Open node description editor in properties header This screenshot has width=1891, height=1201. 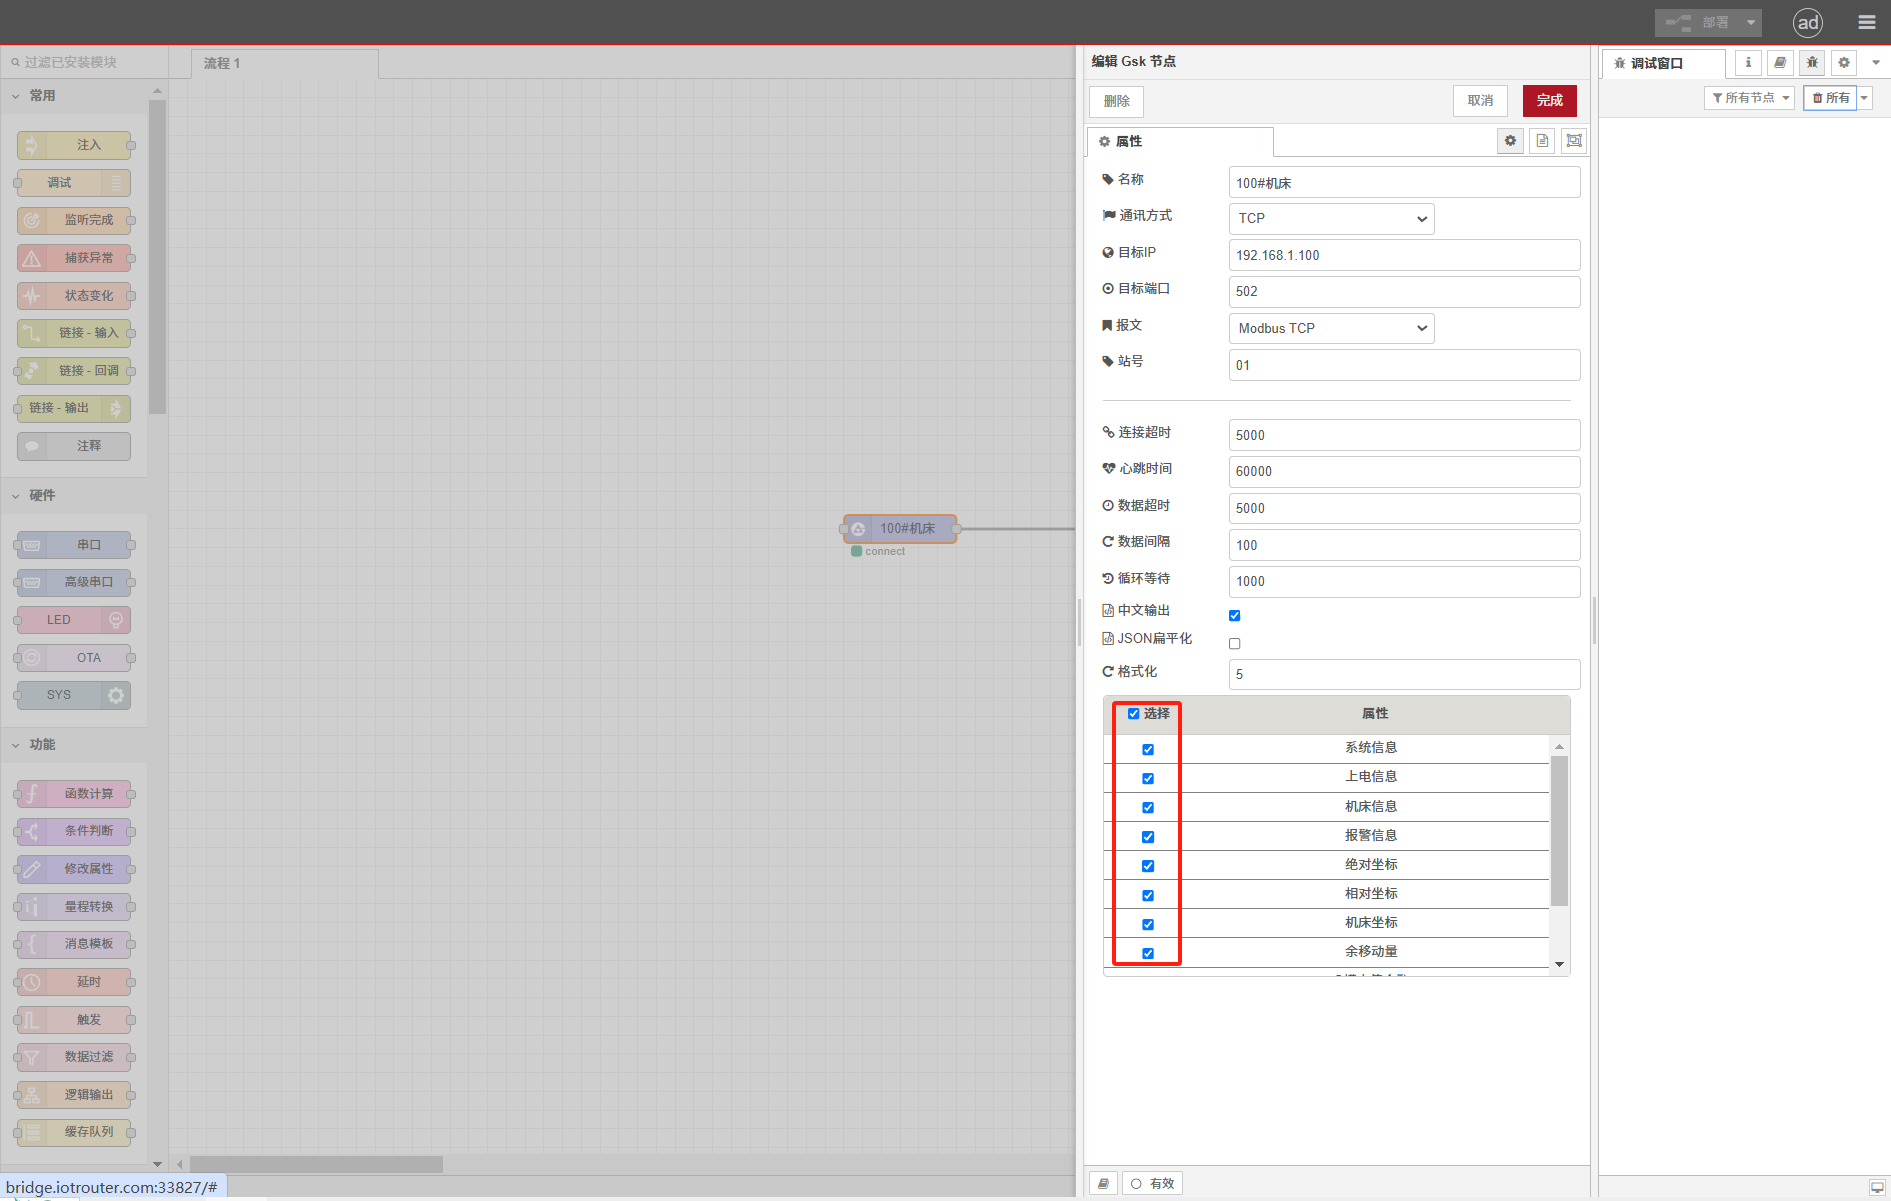[1541, 141]
